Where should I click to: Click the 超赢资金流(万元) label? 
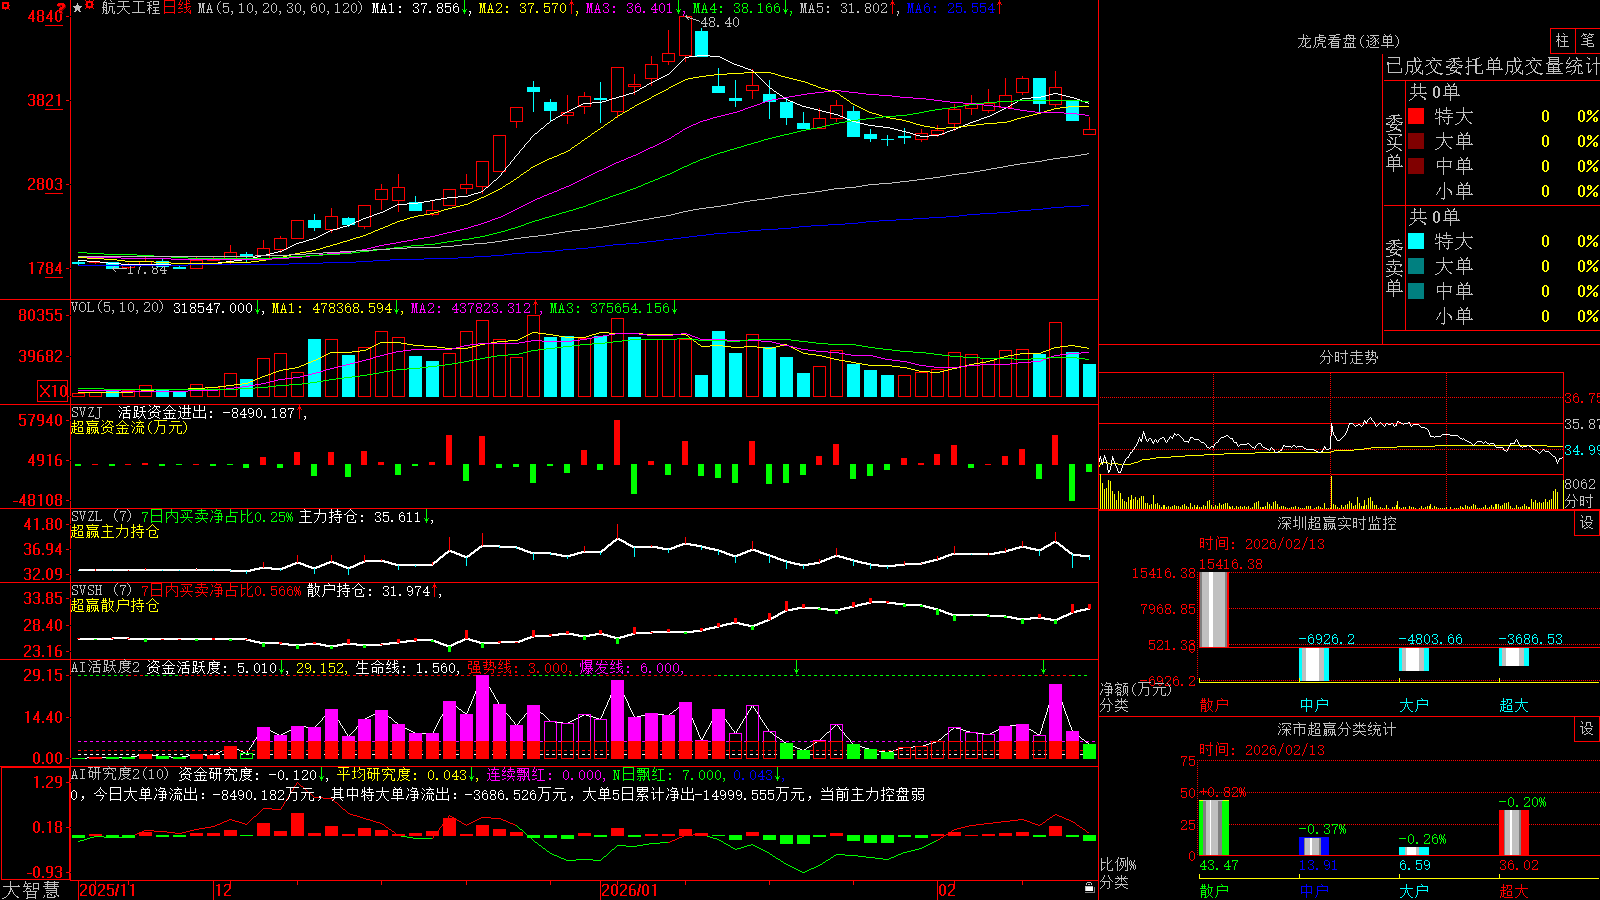pyautogui.click(x=129, y=427)
